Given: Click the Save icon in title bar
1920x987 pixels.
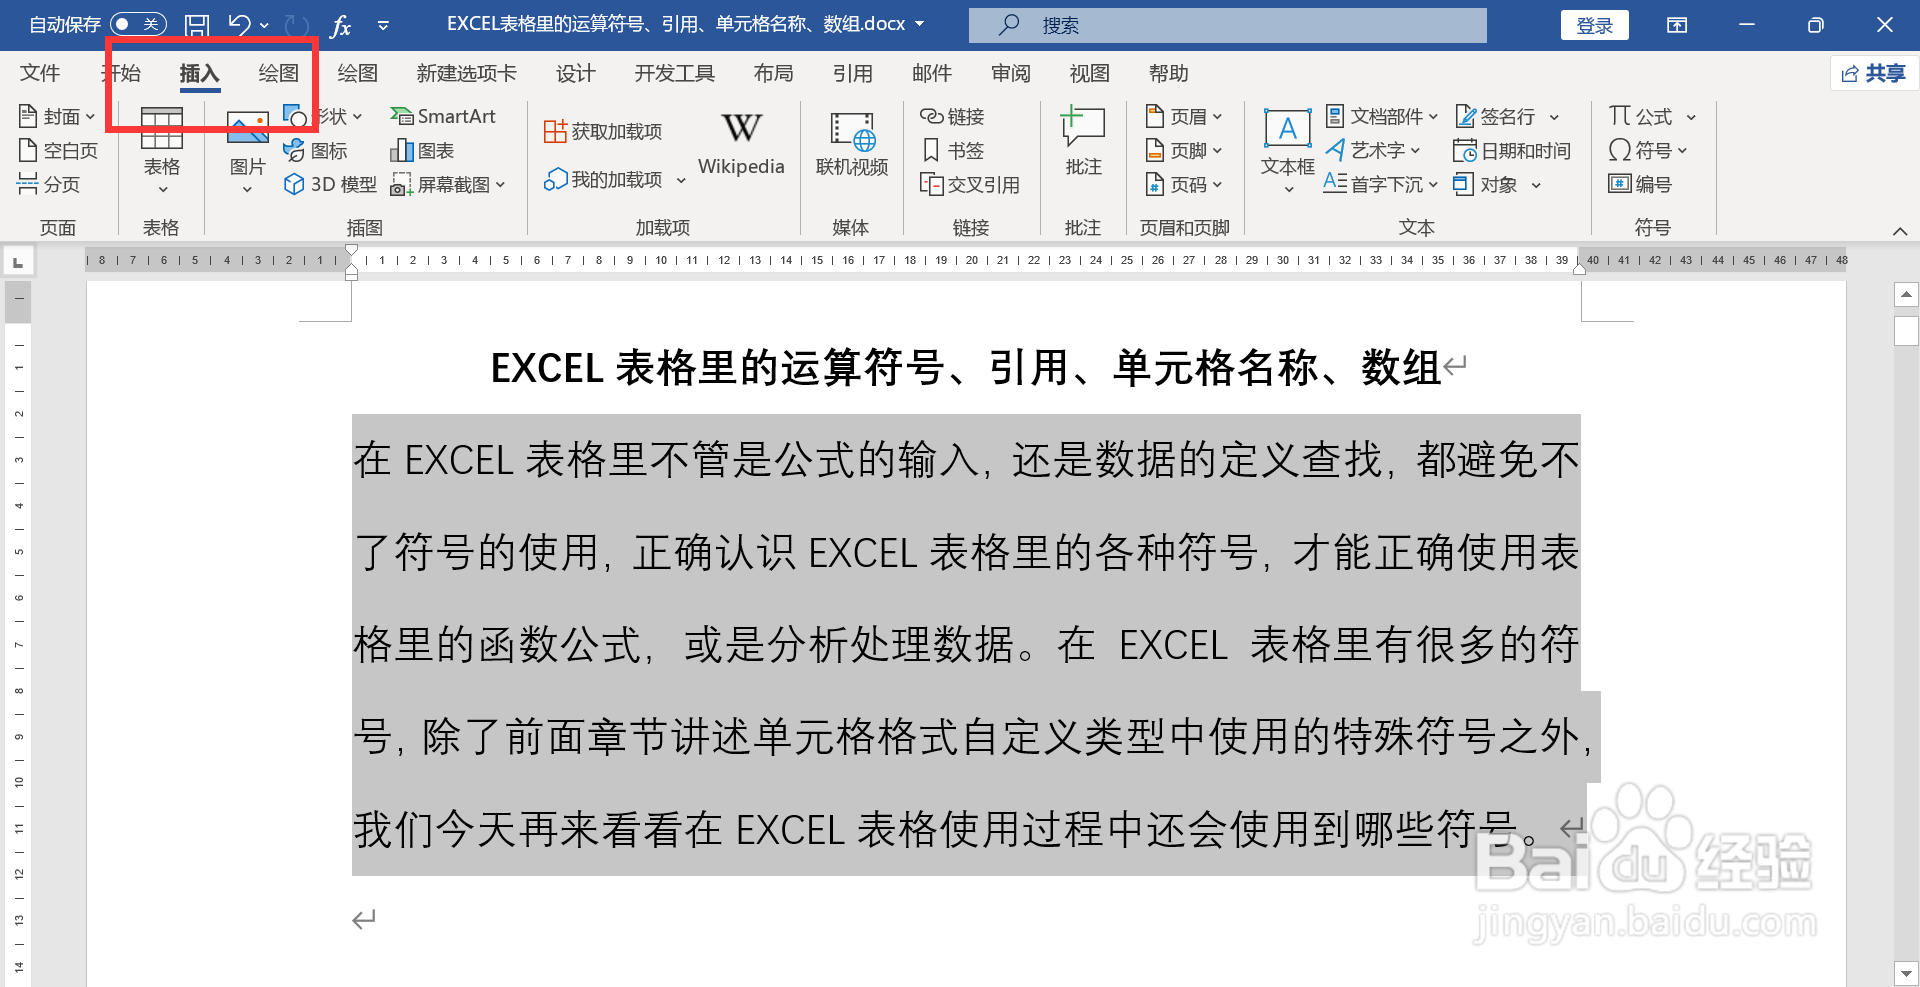Looking at the screenshot, I should (x=197, y=25).
